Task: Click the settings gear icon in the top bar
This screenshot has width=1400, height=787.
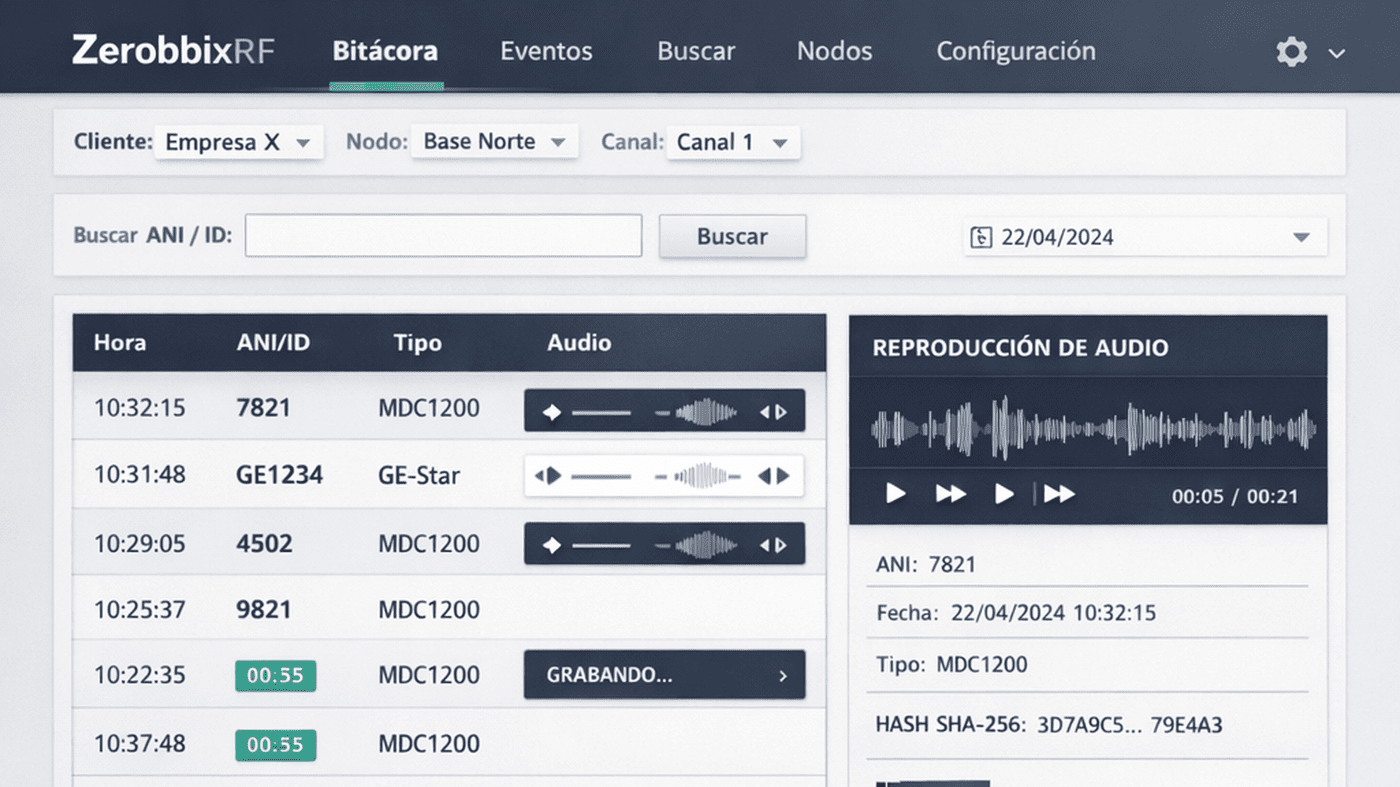Action: (x=1291, y=51)
